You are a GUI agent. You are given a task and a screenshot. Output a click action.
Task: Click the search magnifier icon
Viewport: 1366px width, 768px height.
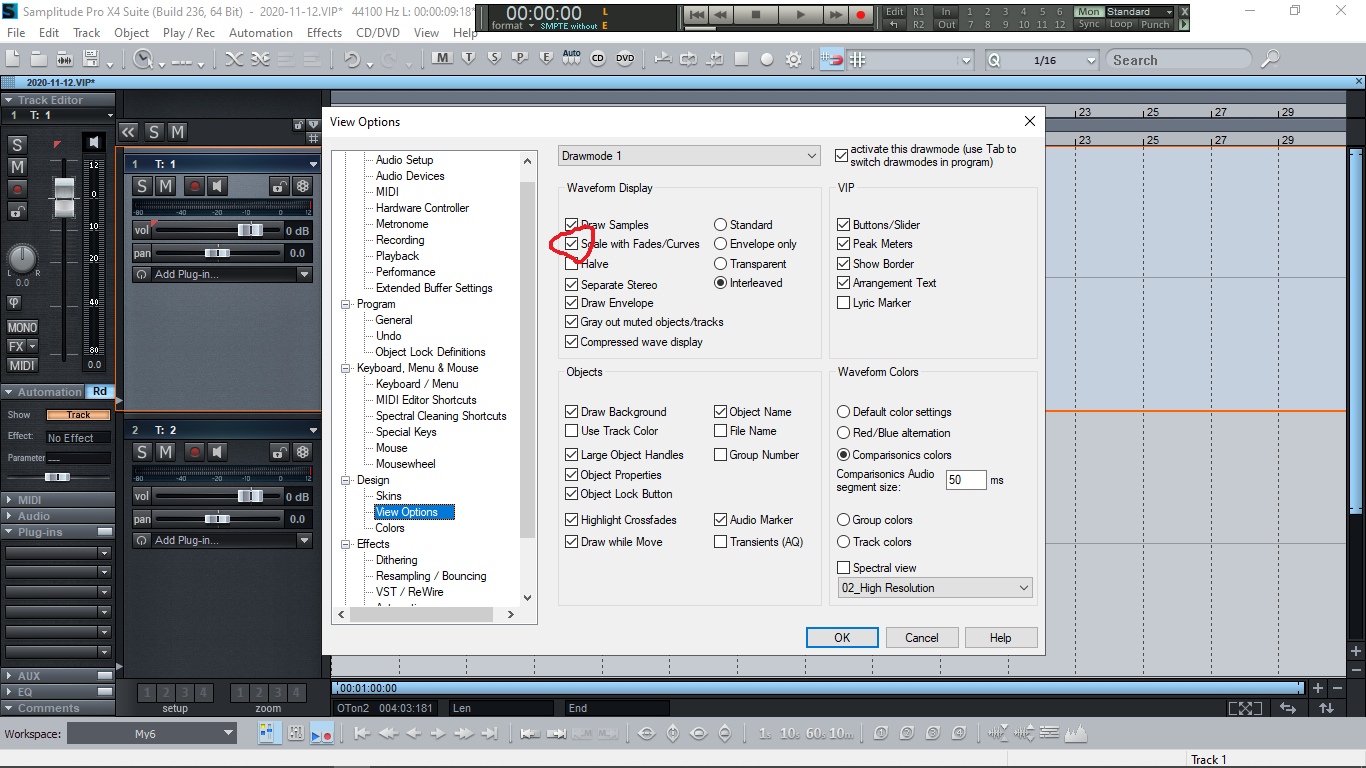coord(1269,60)
